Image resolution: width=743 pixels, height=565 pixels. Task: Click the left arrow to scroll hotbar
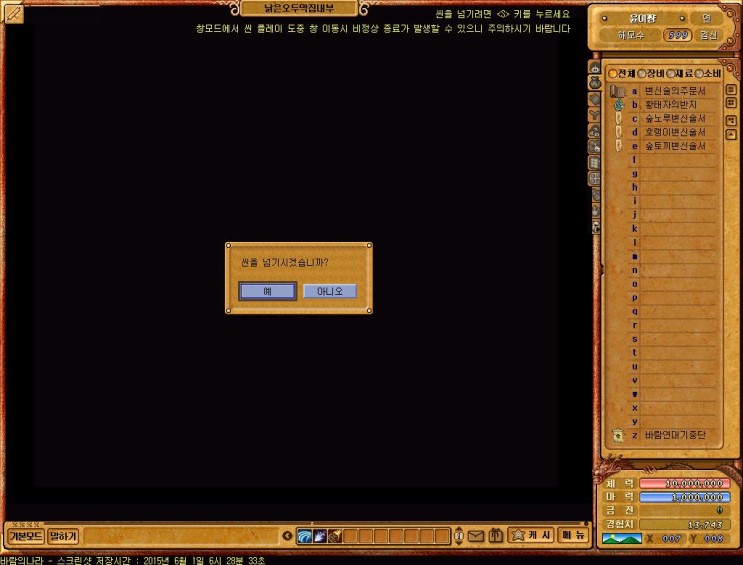(x=287, y=536)
